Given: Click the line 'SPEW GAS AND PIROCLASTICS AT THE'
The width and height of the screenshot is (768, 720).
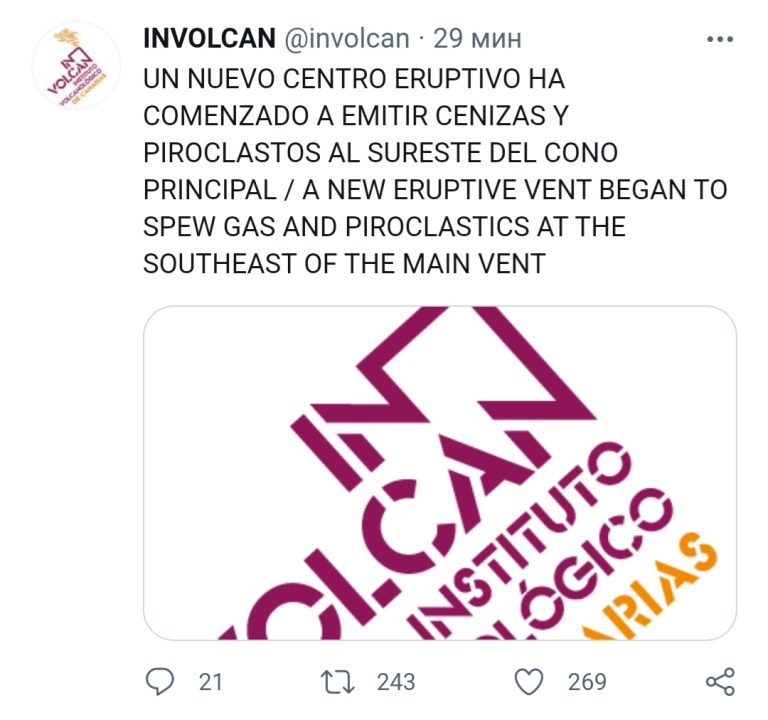Looking at the screenshot, I should (x=384, y=226).
